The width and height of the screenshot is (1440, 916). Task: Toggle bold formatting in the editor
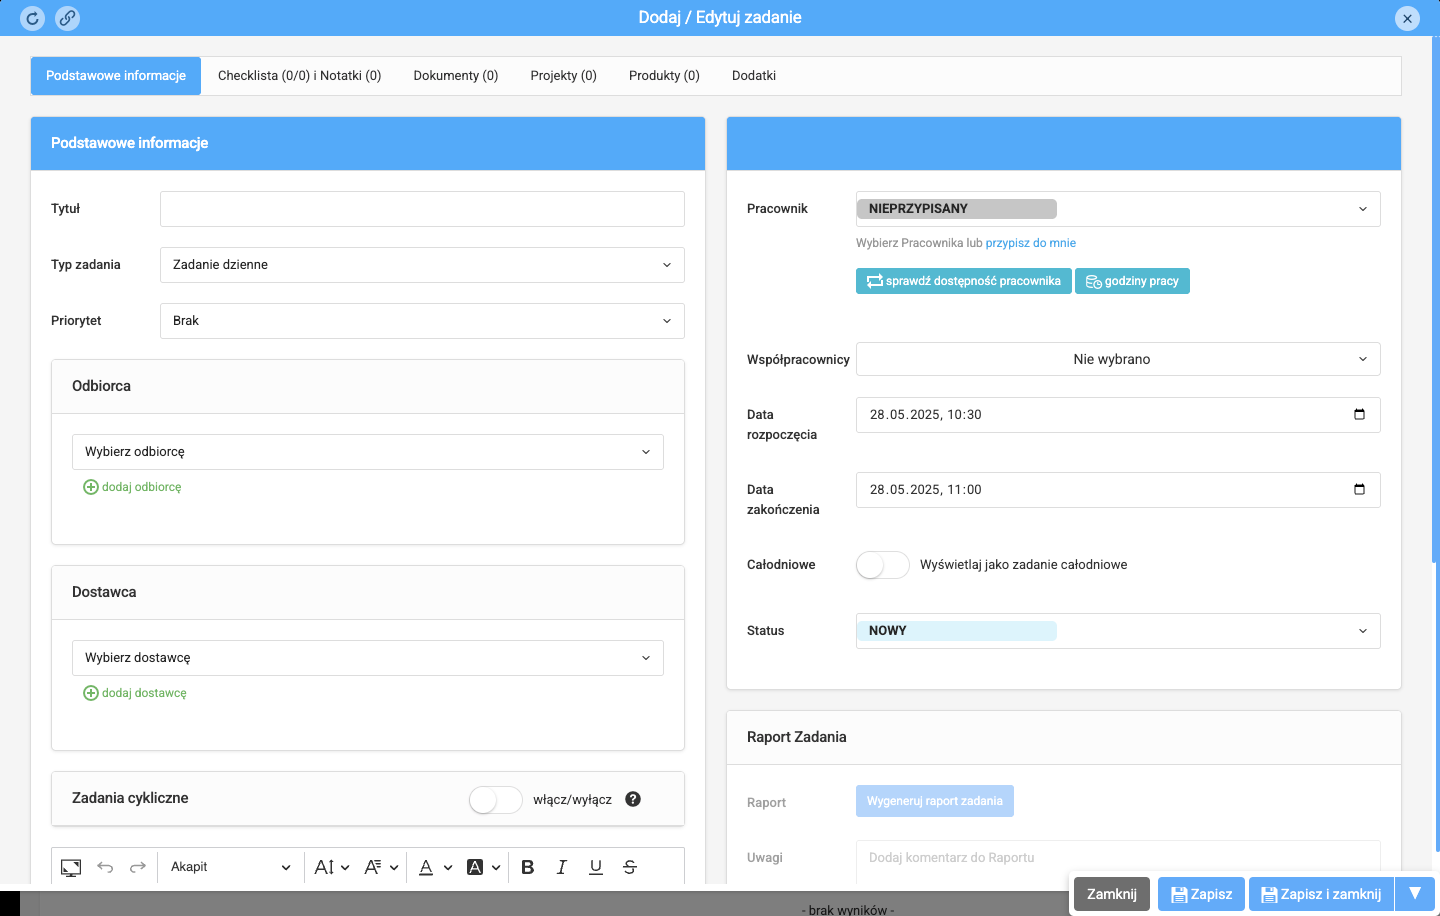pyautogui.click(x=528, y=867)
